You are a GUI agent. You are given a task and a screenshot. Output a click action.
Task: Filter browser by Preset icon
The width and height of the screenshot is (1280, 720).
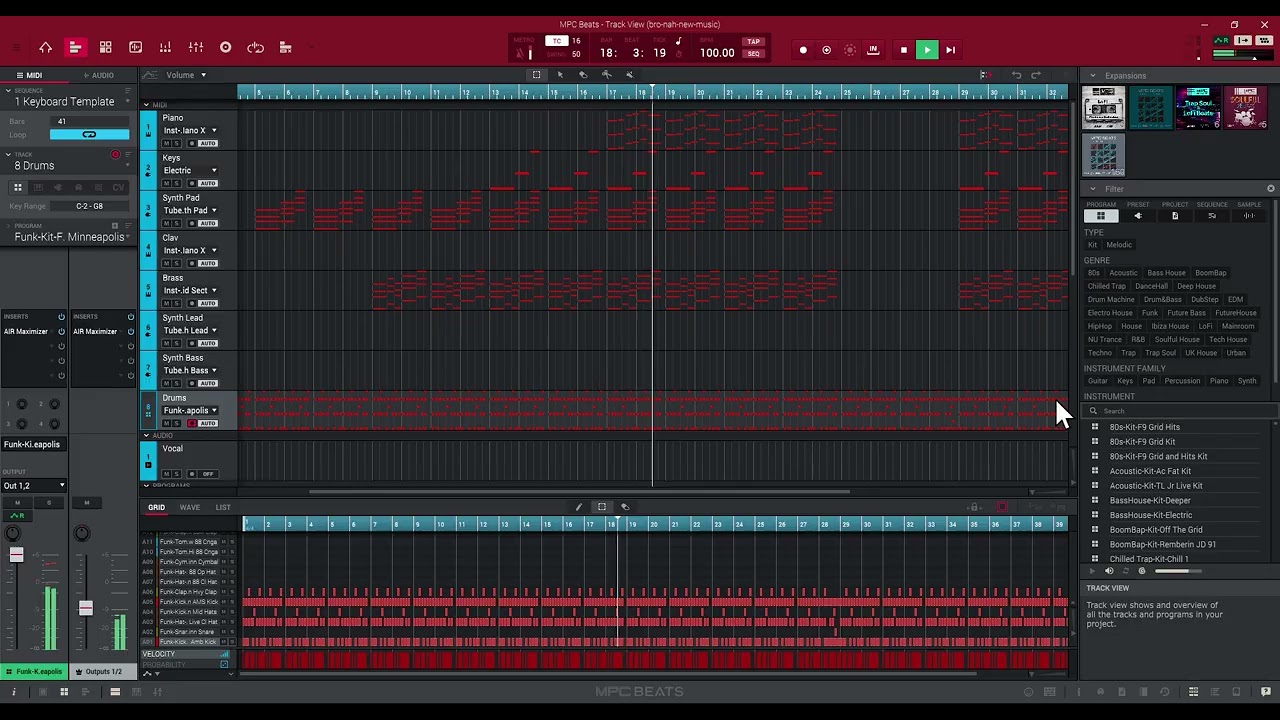pyautogui.click(x=1138, y=216)
